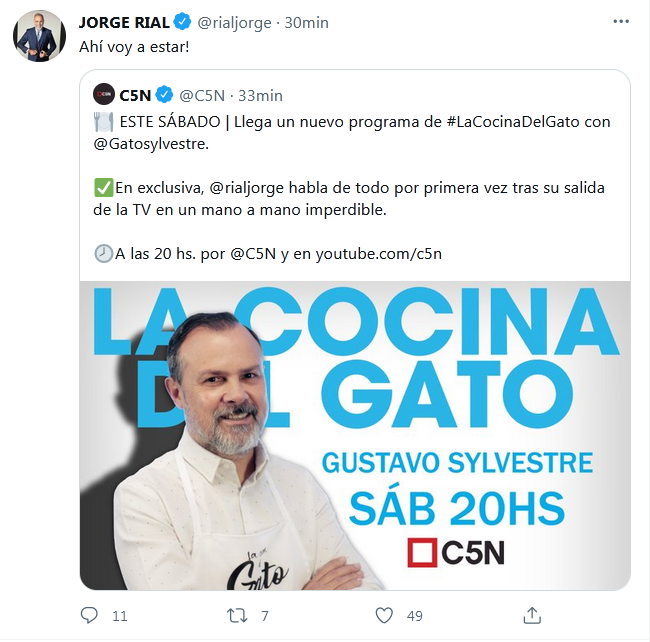Viewport: 650px width, 642px height.
Task: Open the three-dot more options menu
Action: coord(621,22)
